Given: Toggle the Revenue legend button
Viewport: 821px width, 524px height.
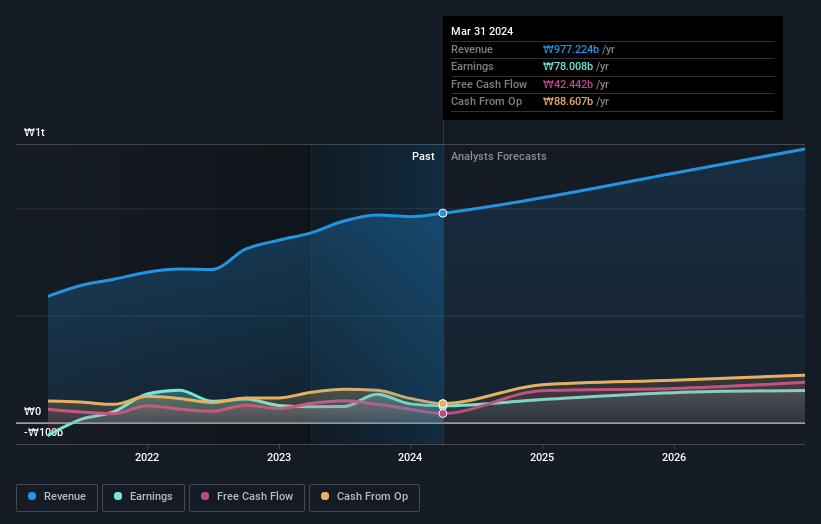Looking at the screenshot, I should (x=57, y=497).
